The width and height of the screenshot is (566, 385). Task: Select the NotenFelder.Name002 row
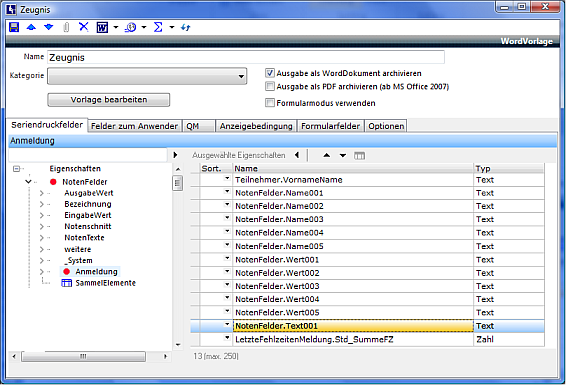point(367,206)
